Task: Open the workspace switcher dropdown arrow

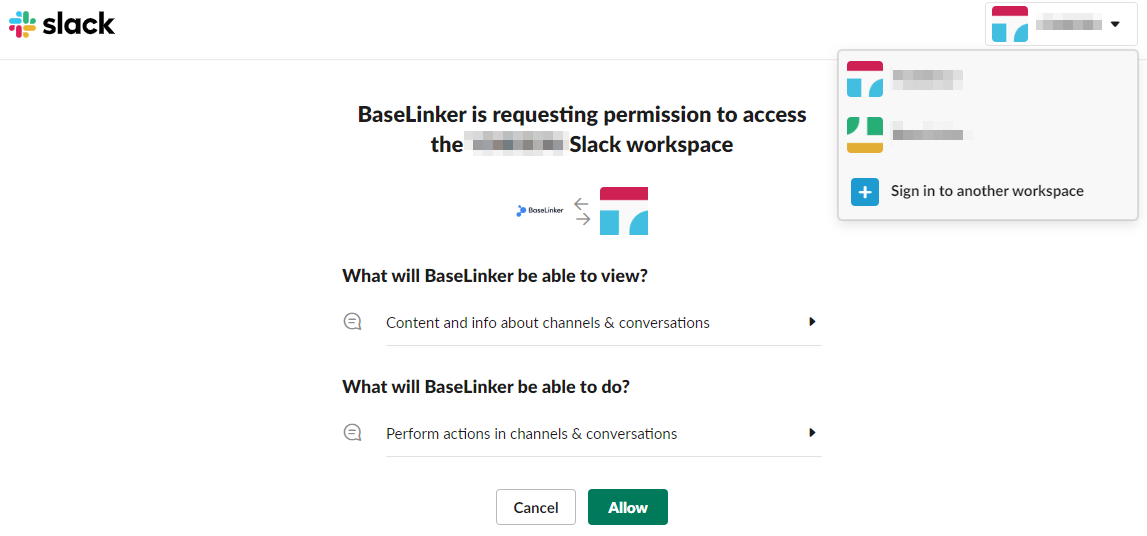Action: [1115, 24]
